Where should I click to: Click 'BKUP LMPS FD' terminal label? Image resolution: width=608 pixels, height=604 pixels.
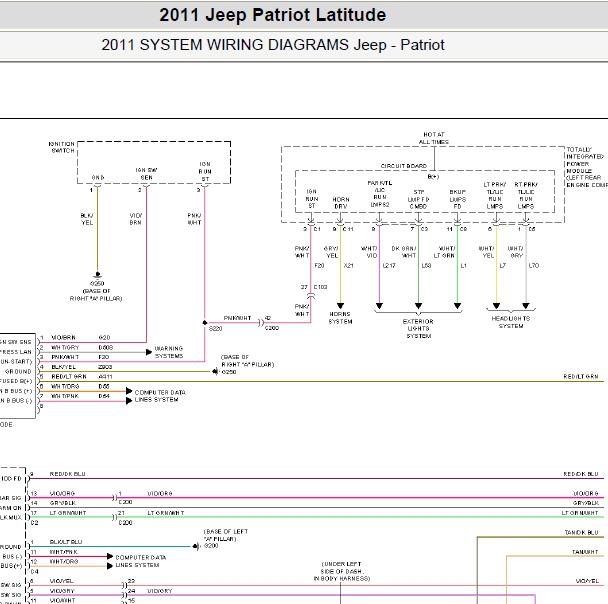458,199
